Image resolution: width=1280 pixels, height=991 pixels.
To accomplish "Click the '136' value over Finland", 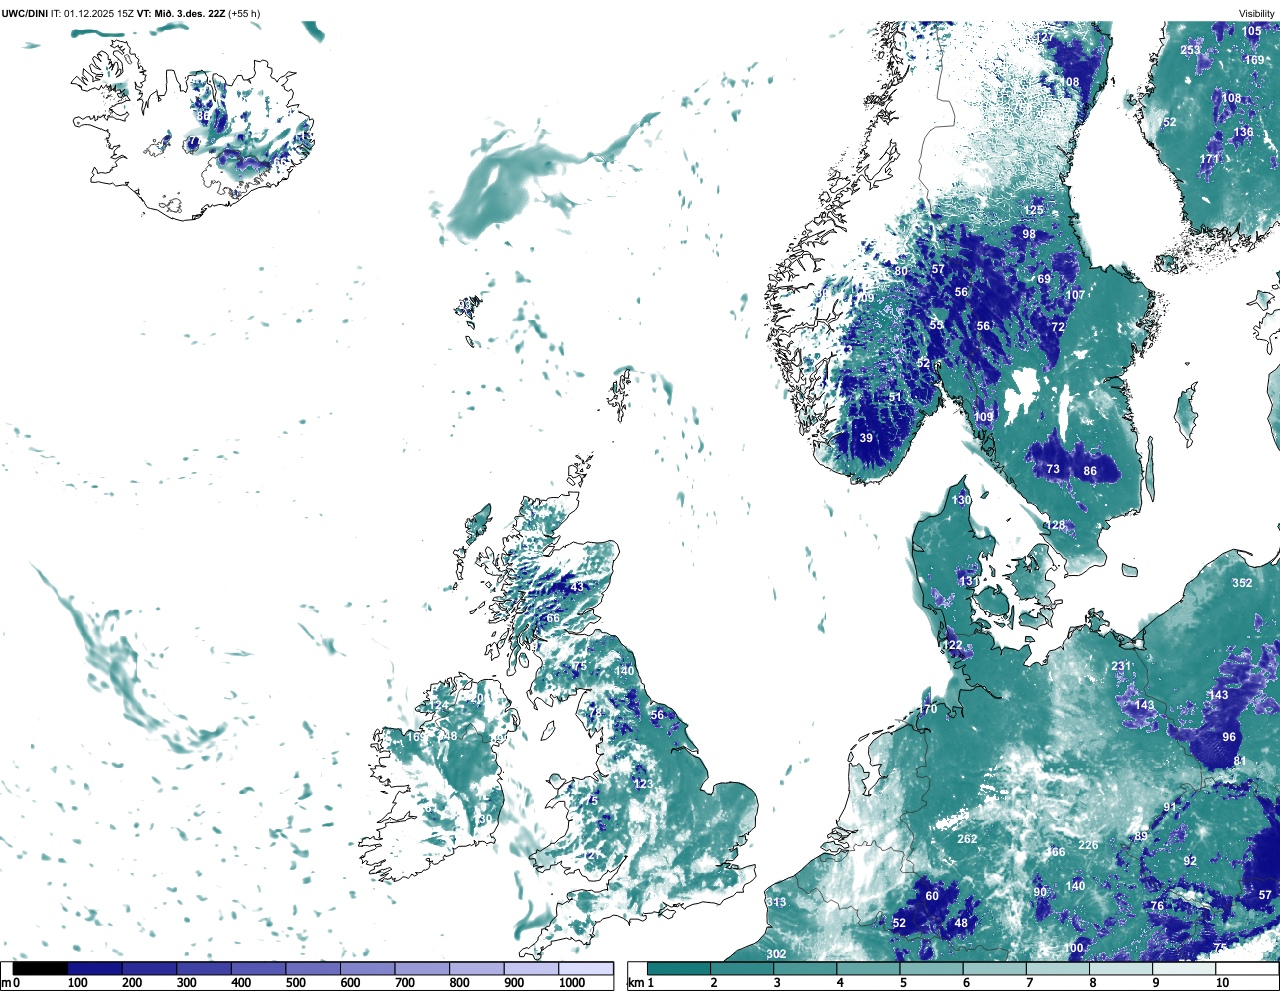I will click(x=1243, y=132).
